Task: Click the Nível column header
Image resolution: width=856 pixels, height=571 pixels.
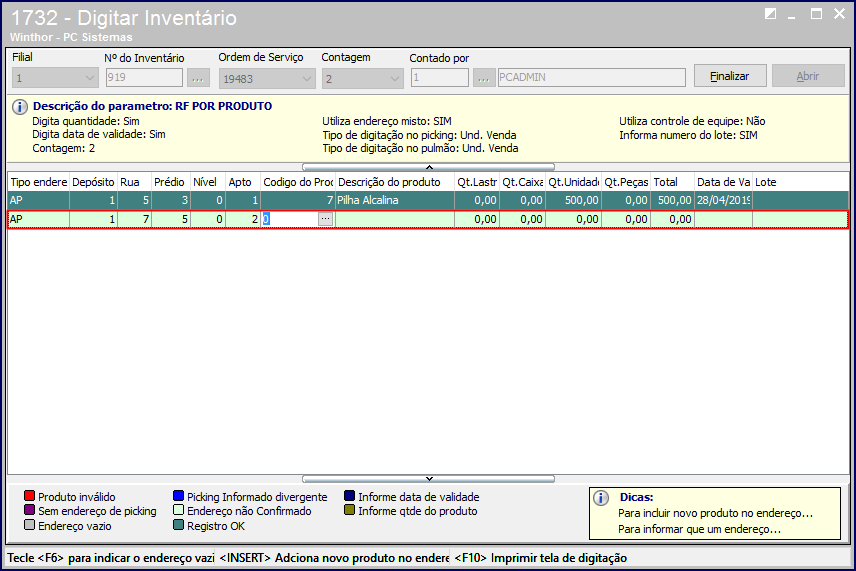Action: [208, 182]
